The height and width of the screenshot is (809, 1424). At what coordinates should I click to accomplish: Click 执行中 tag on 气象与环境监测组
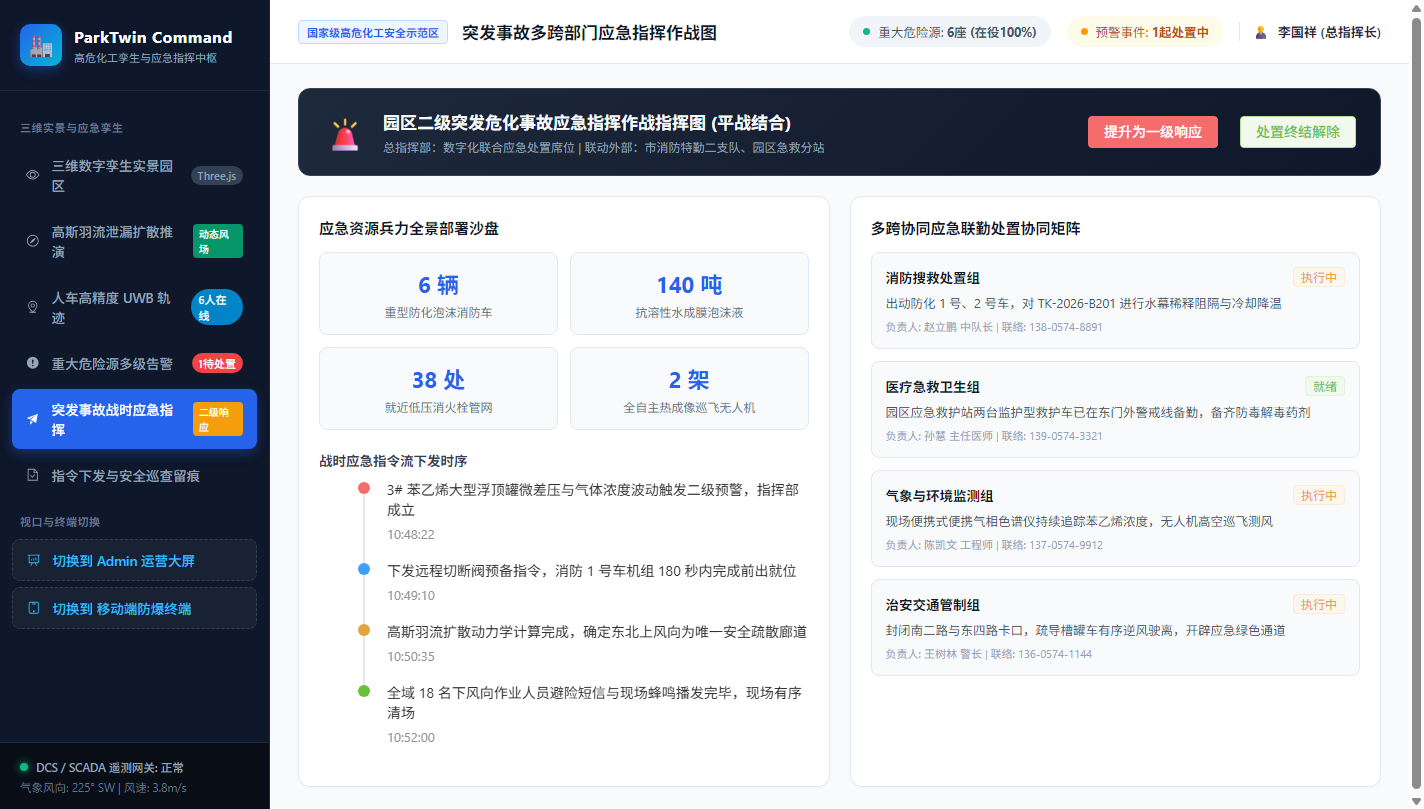(1318, 495)
